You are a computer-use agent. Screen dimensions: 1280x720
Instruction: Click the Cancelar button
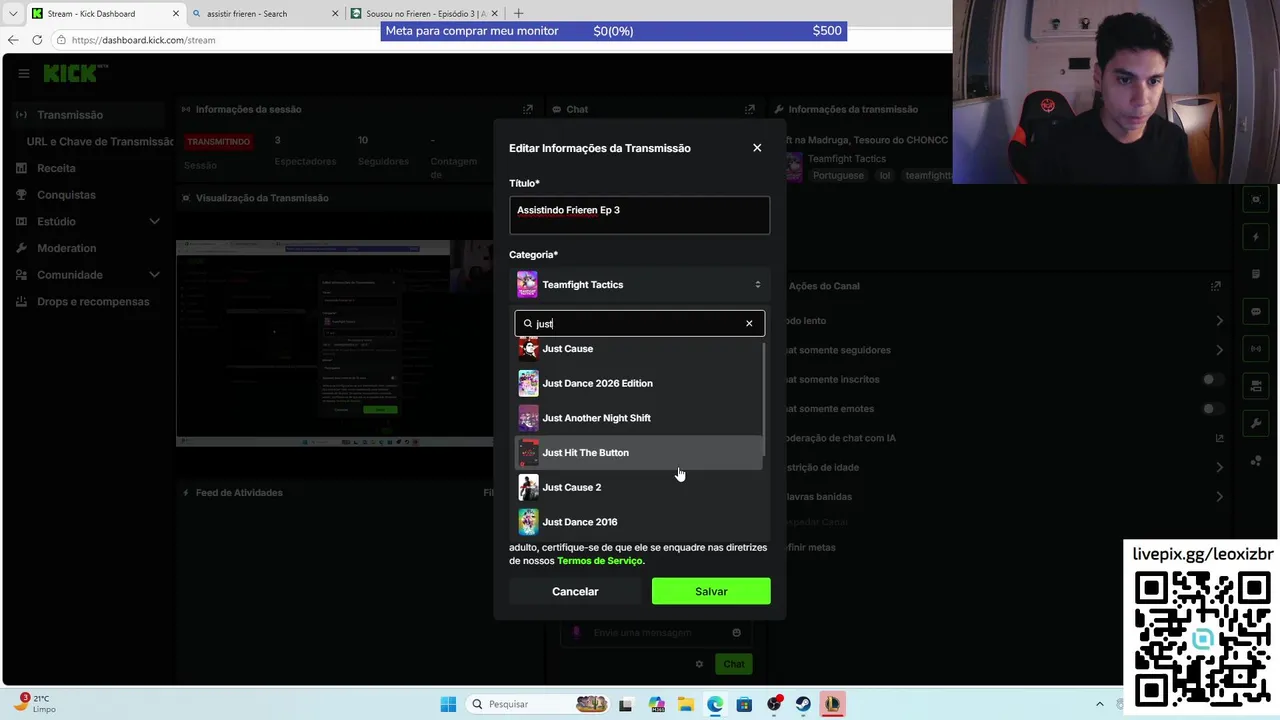coord(575,591)
